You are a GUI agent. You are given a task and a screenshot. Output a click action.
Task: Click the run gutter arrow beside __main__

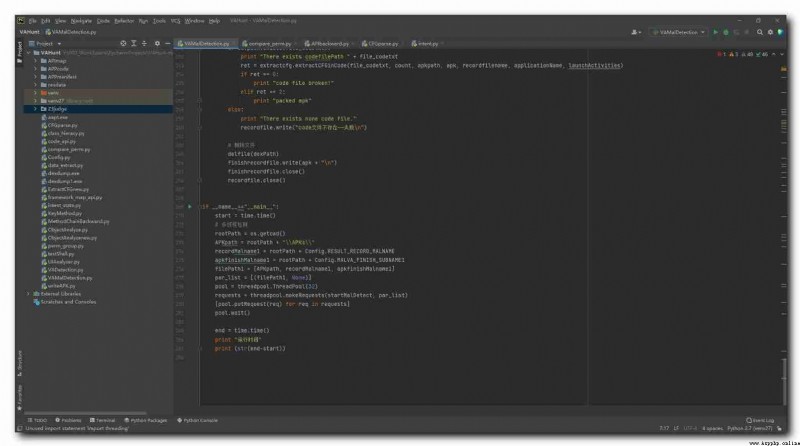[190, 207]
